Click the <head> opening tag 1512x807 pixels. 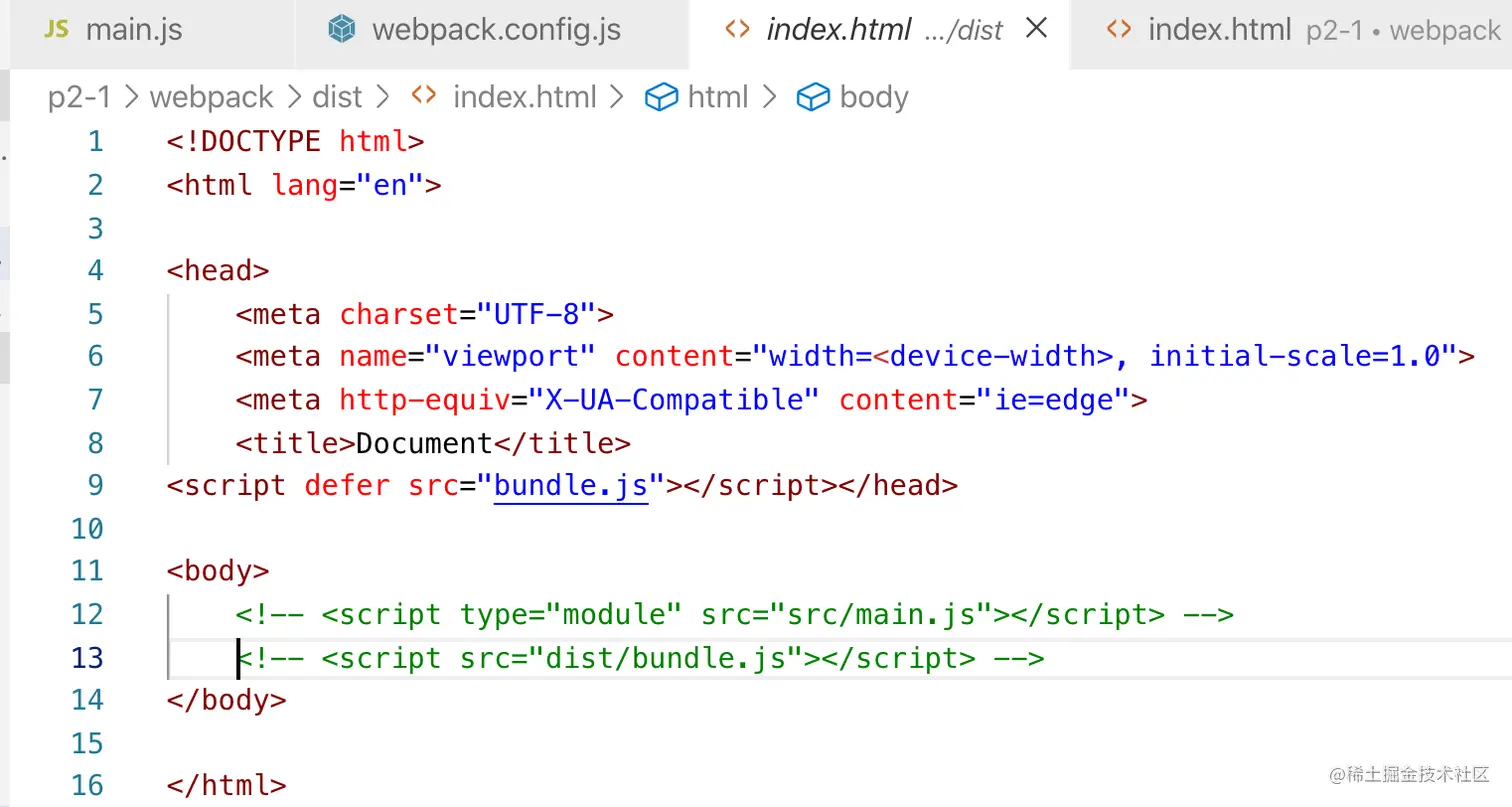[x=218, y=270]
